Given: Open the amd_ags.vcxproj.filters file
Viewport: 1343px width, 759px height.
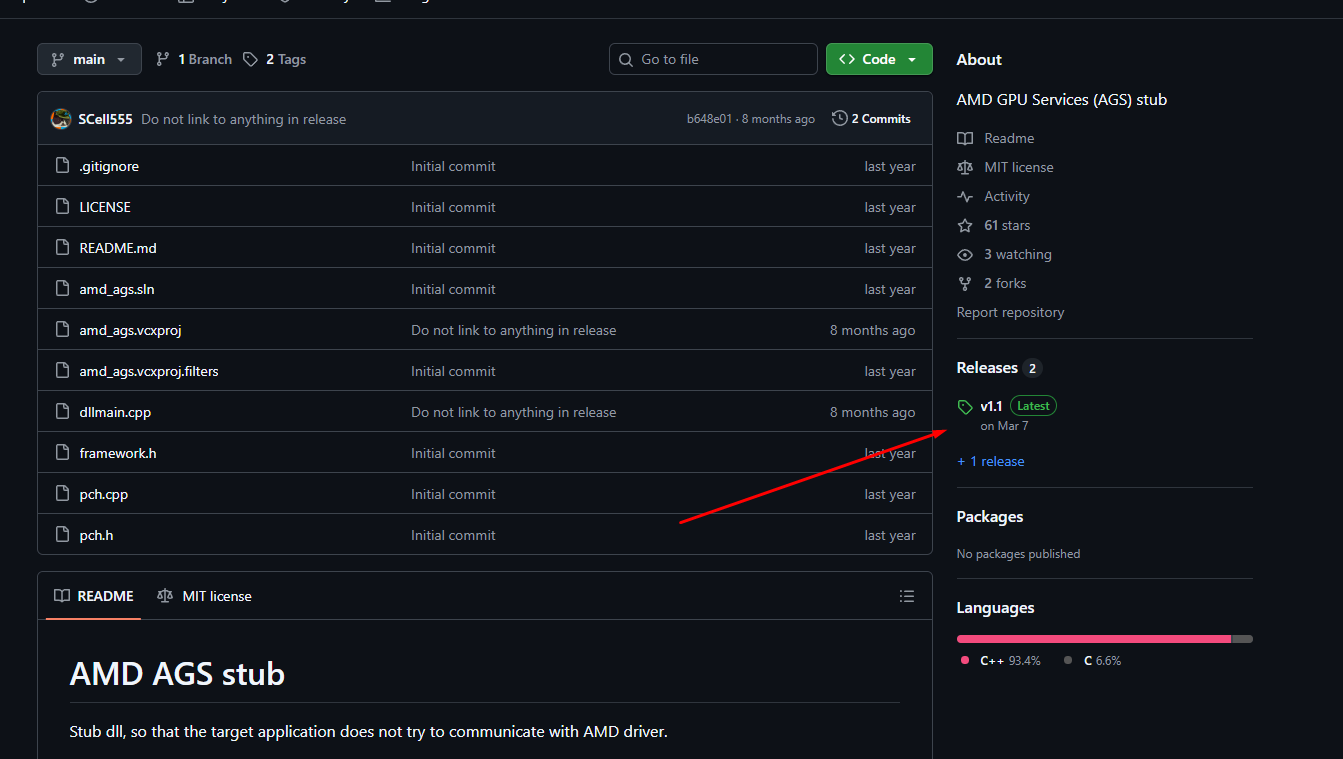Looking at the screenshot, I should tap(149, 371).
